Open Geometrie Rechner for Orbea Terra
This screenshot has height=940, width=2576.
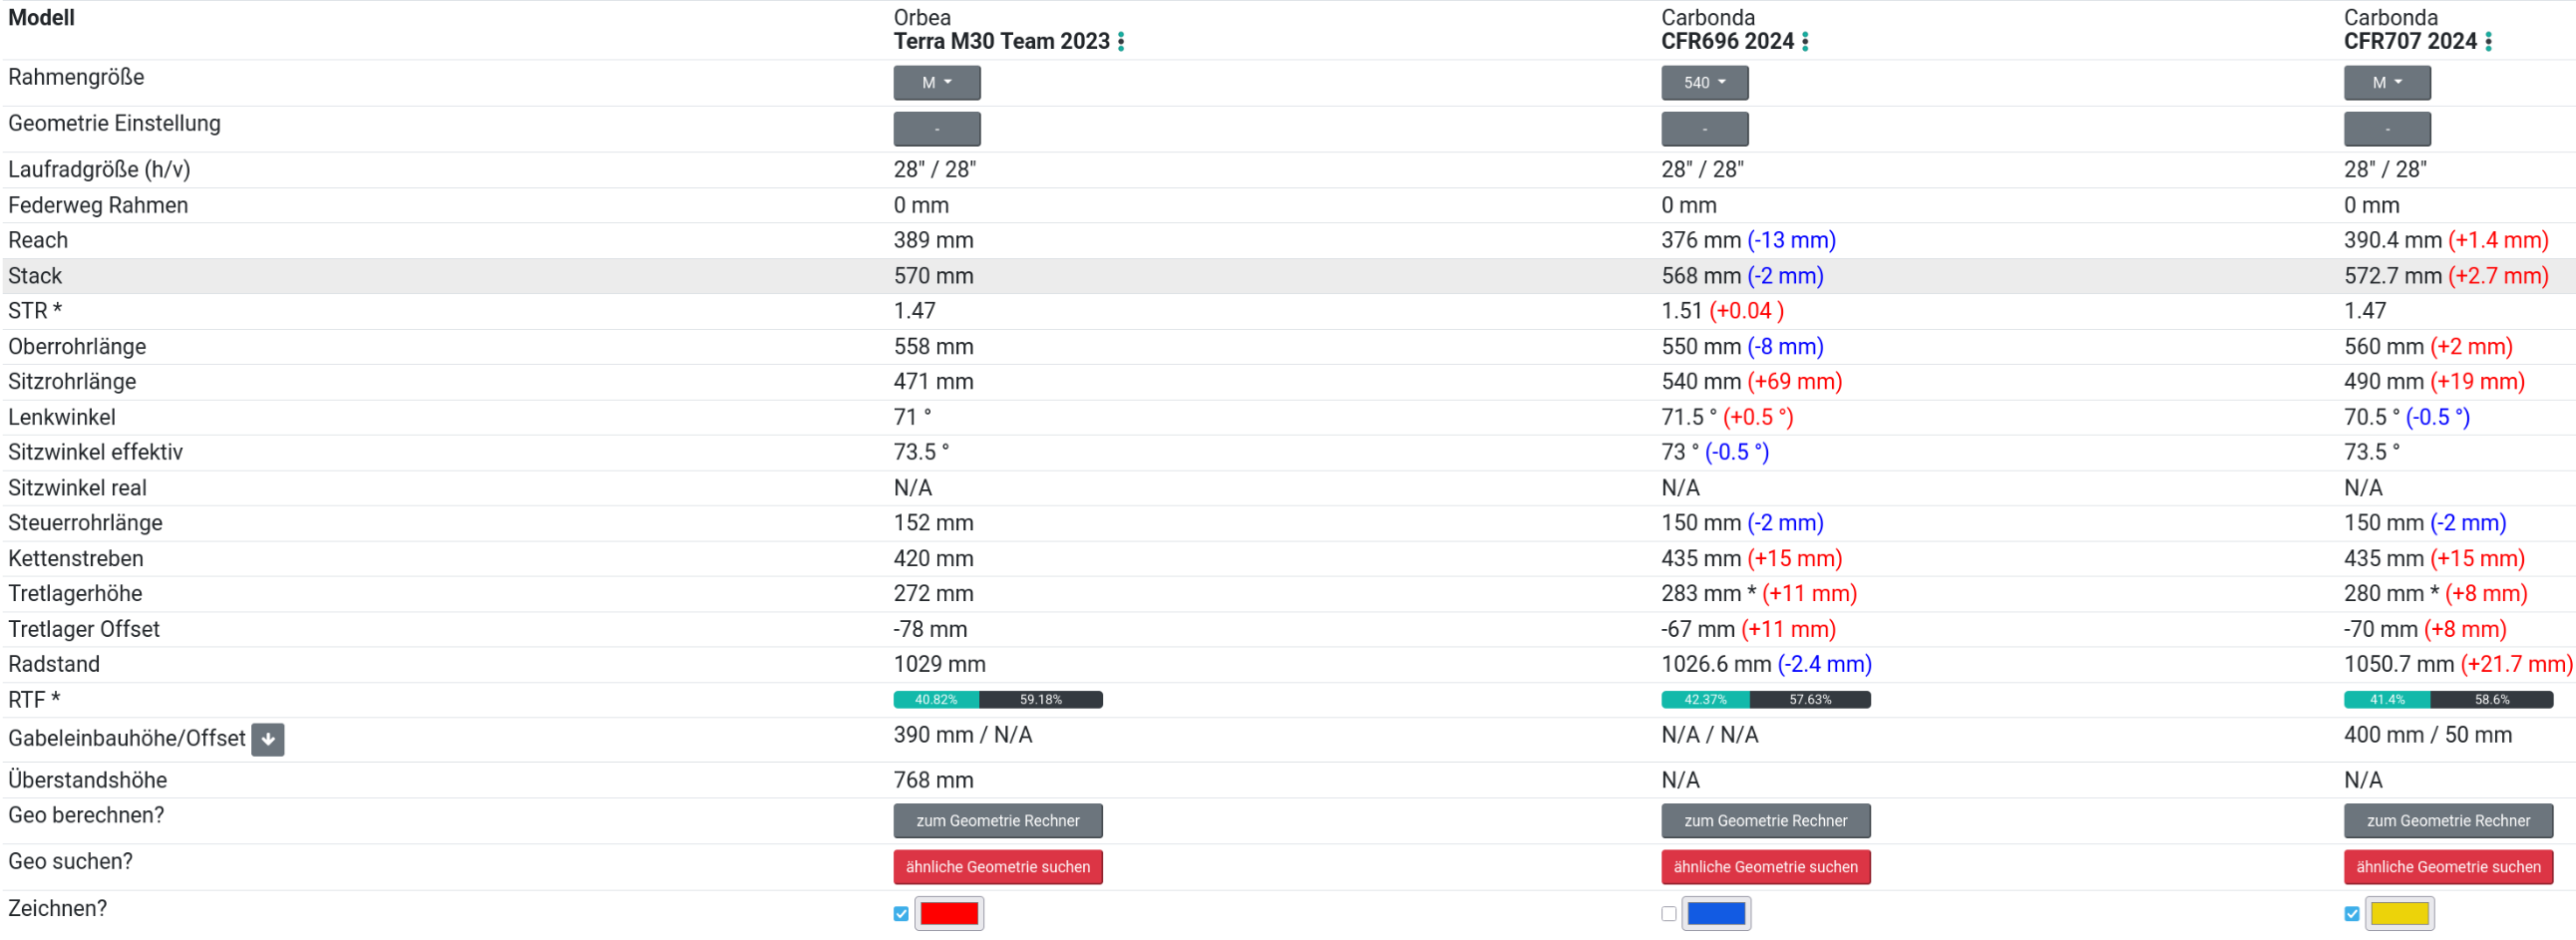click(997, 821)
